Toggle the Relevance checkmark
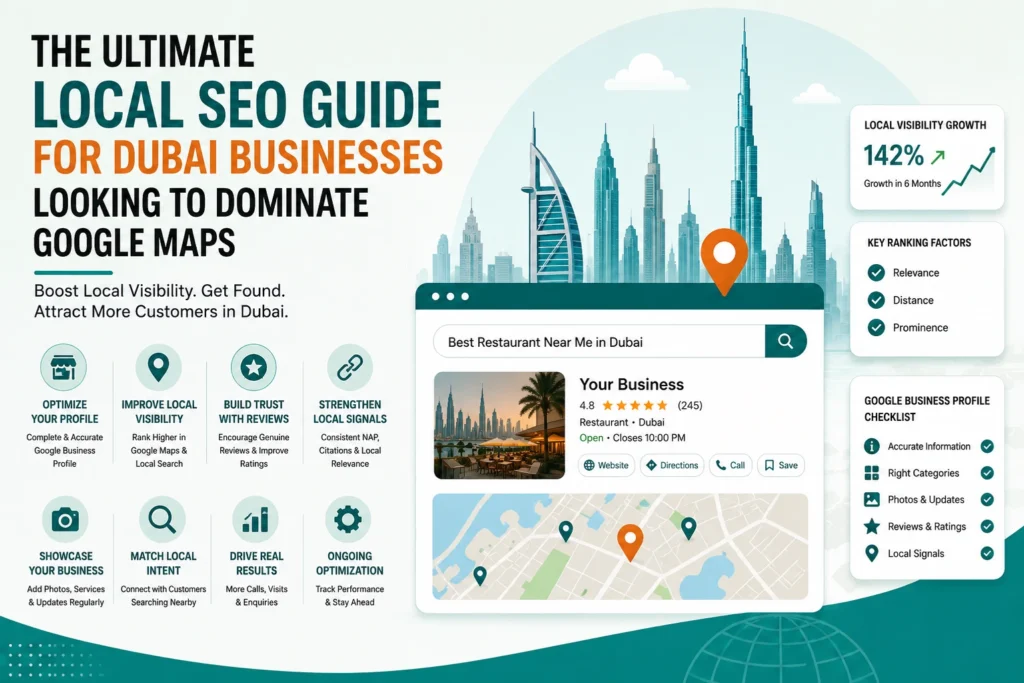Viewport: 1024px width, 683px height. click(x=876, y=273)
